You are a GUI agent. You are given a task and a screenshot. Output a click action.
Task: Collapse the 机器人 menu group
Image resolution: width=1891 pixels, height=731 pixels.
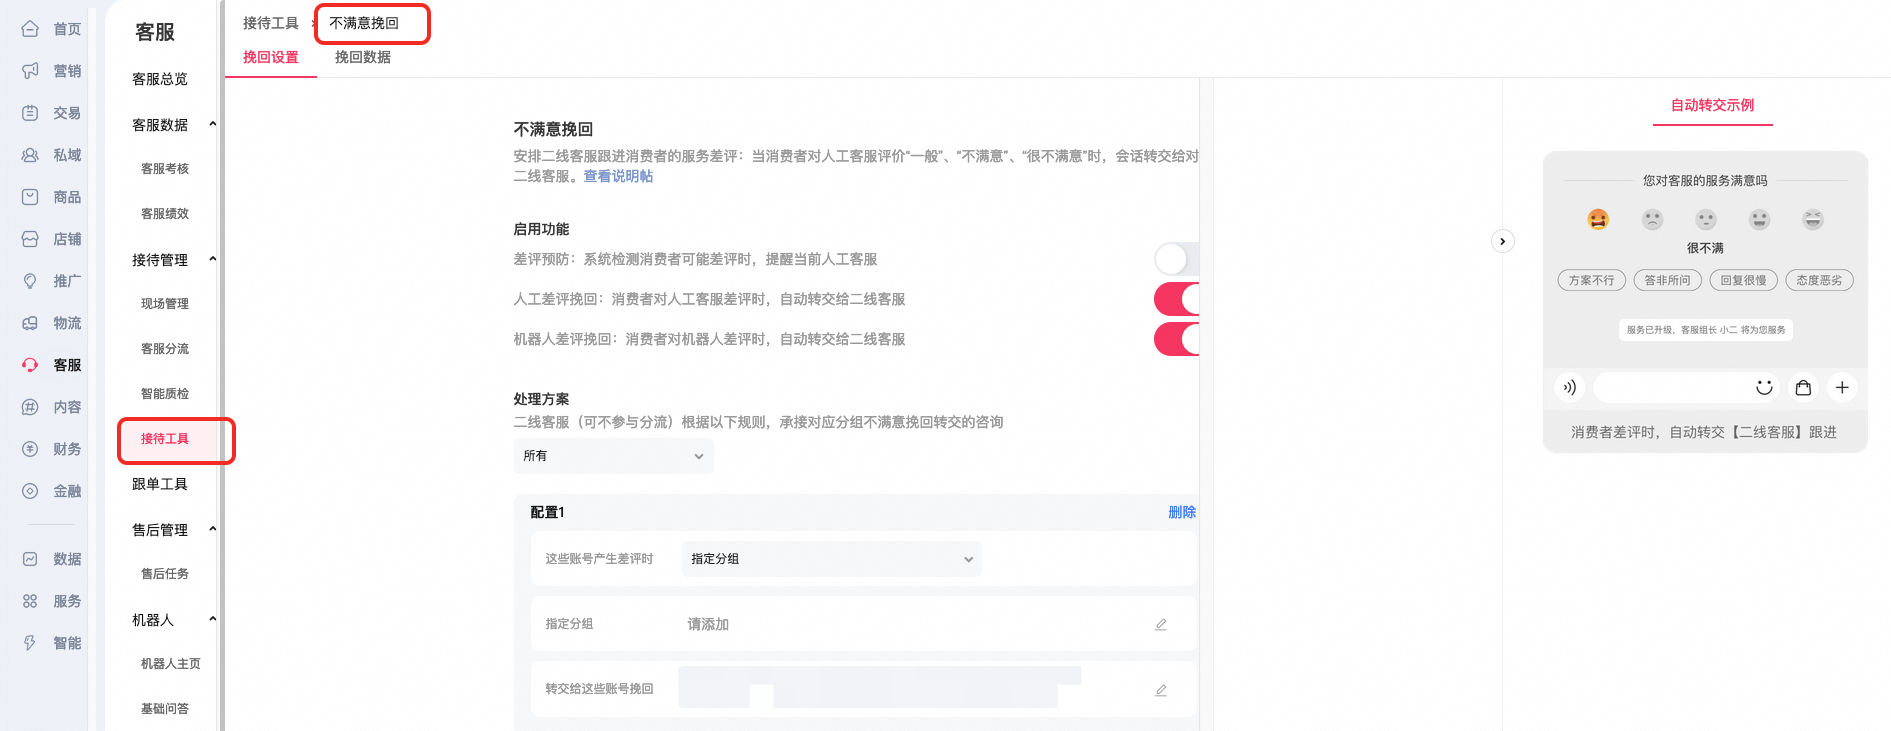[x=212, y=619]
